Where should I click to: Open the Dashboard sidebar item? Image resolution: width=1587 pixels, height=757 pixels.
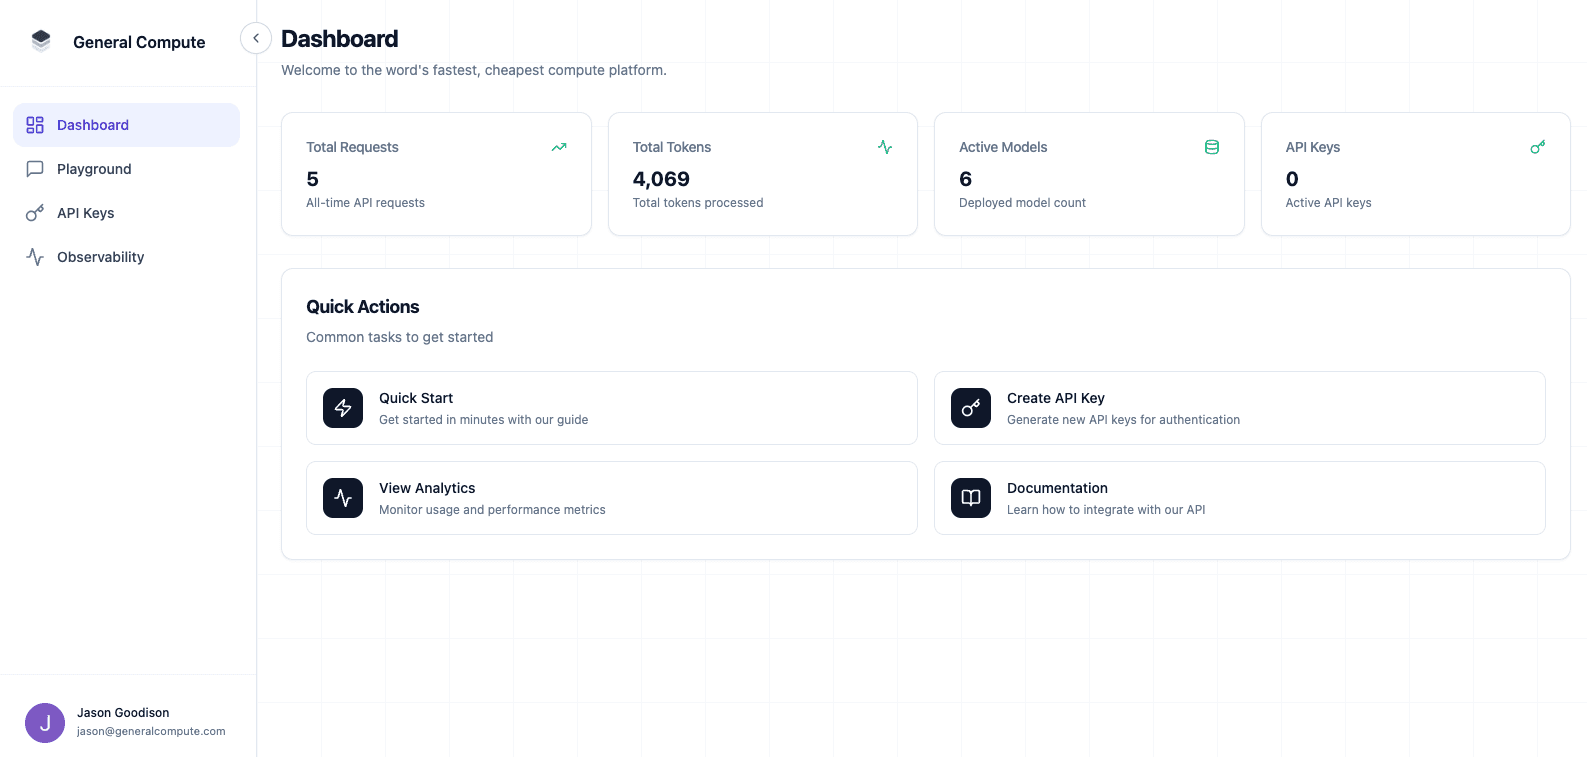[126, 125]
